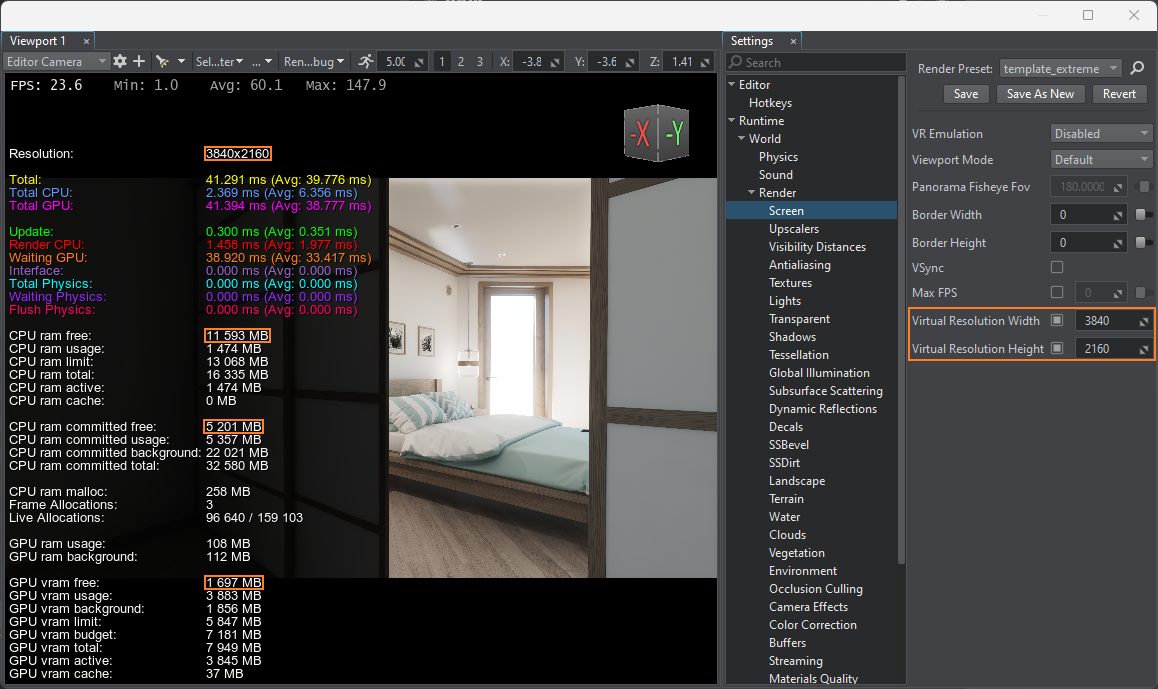
Task: Click the Settings search magnifier icon
Action: 736,62
